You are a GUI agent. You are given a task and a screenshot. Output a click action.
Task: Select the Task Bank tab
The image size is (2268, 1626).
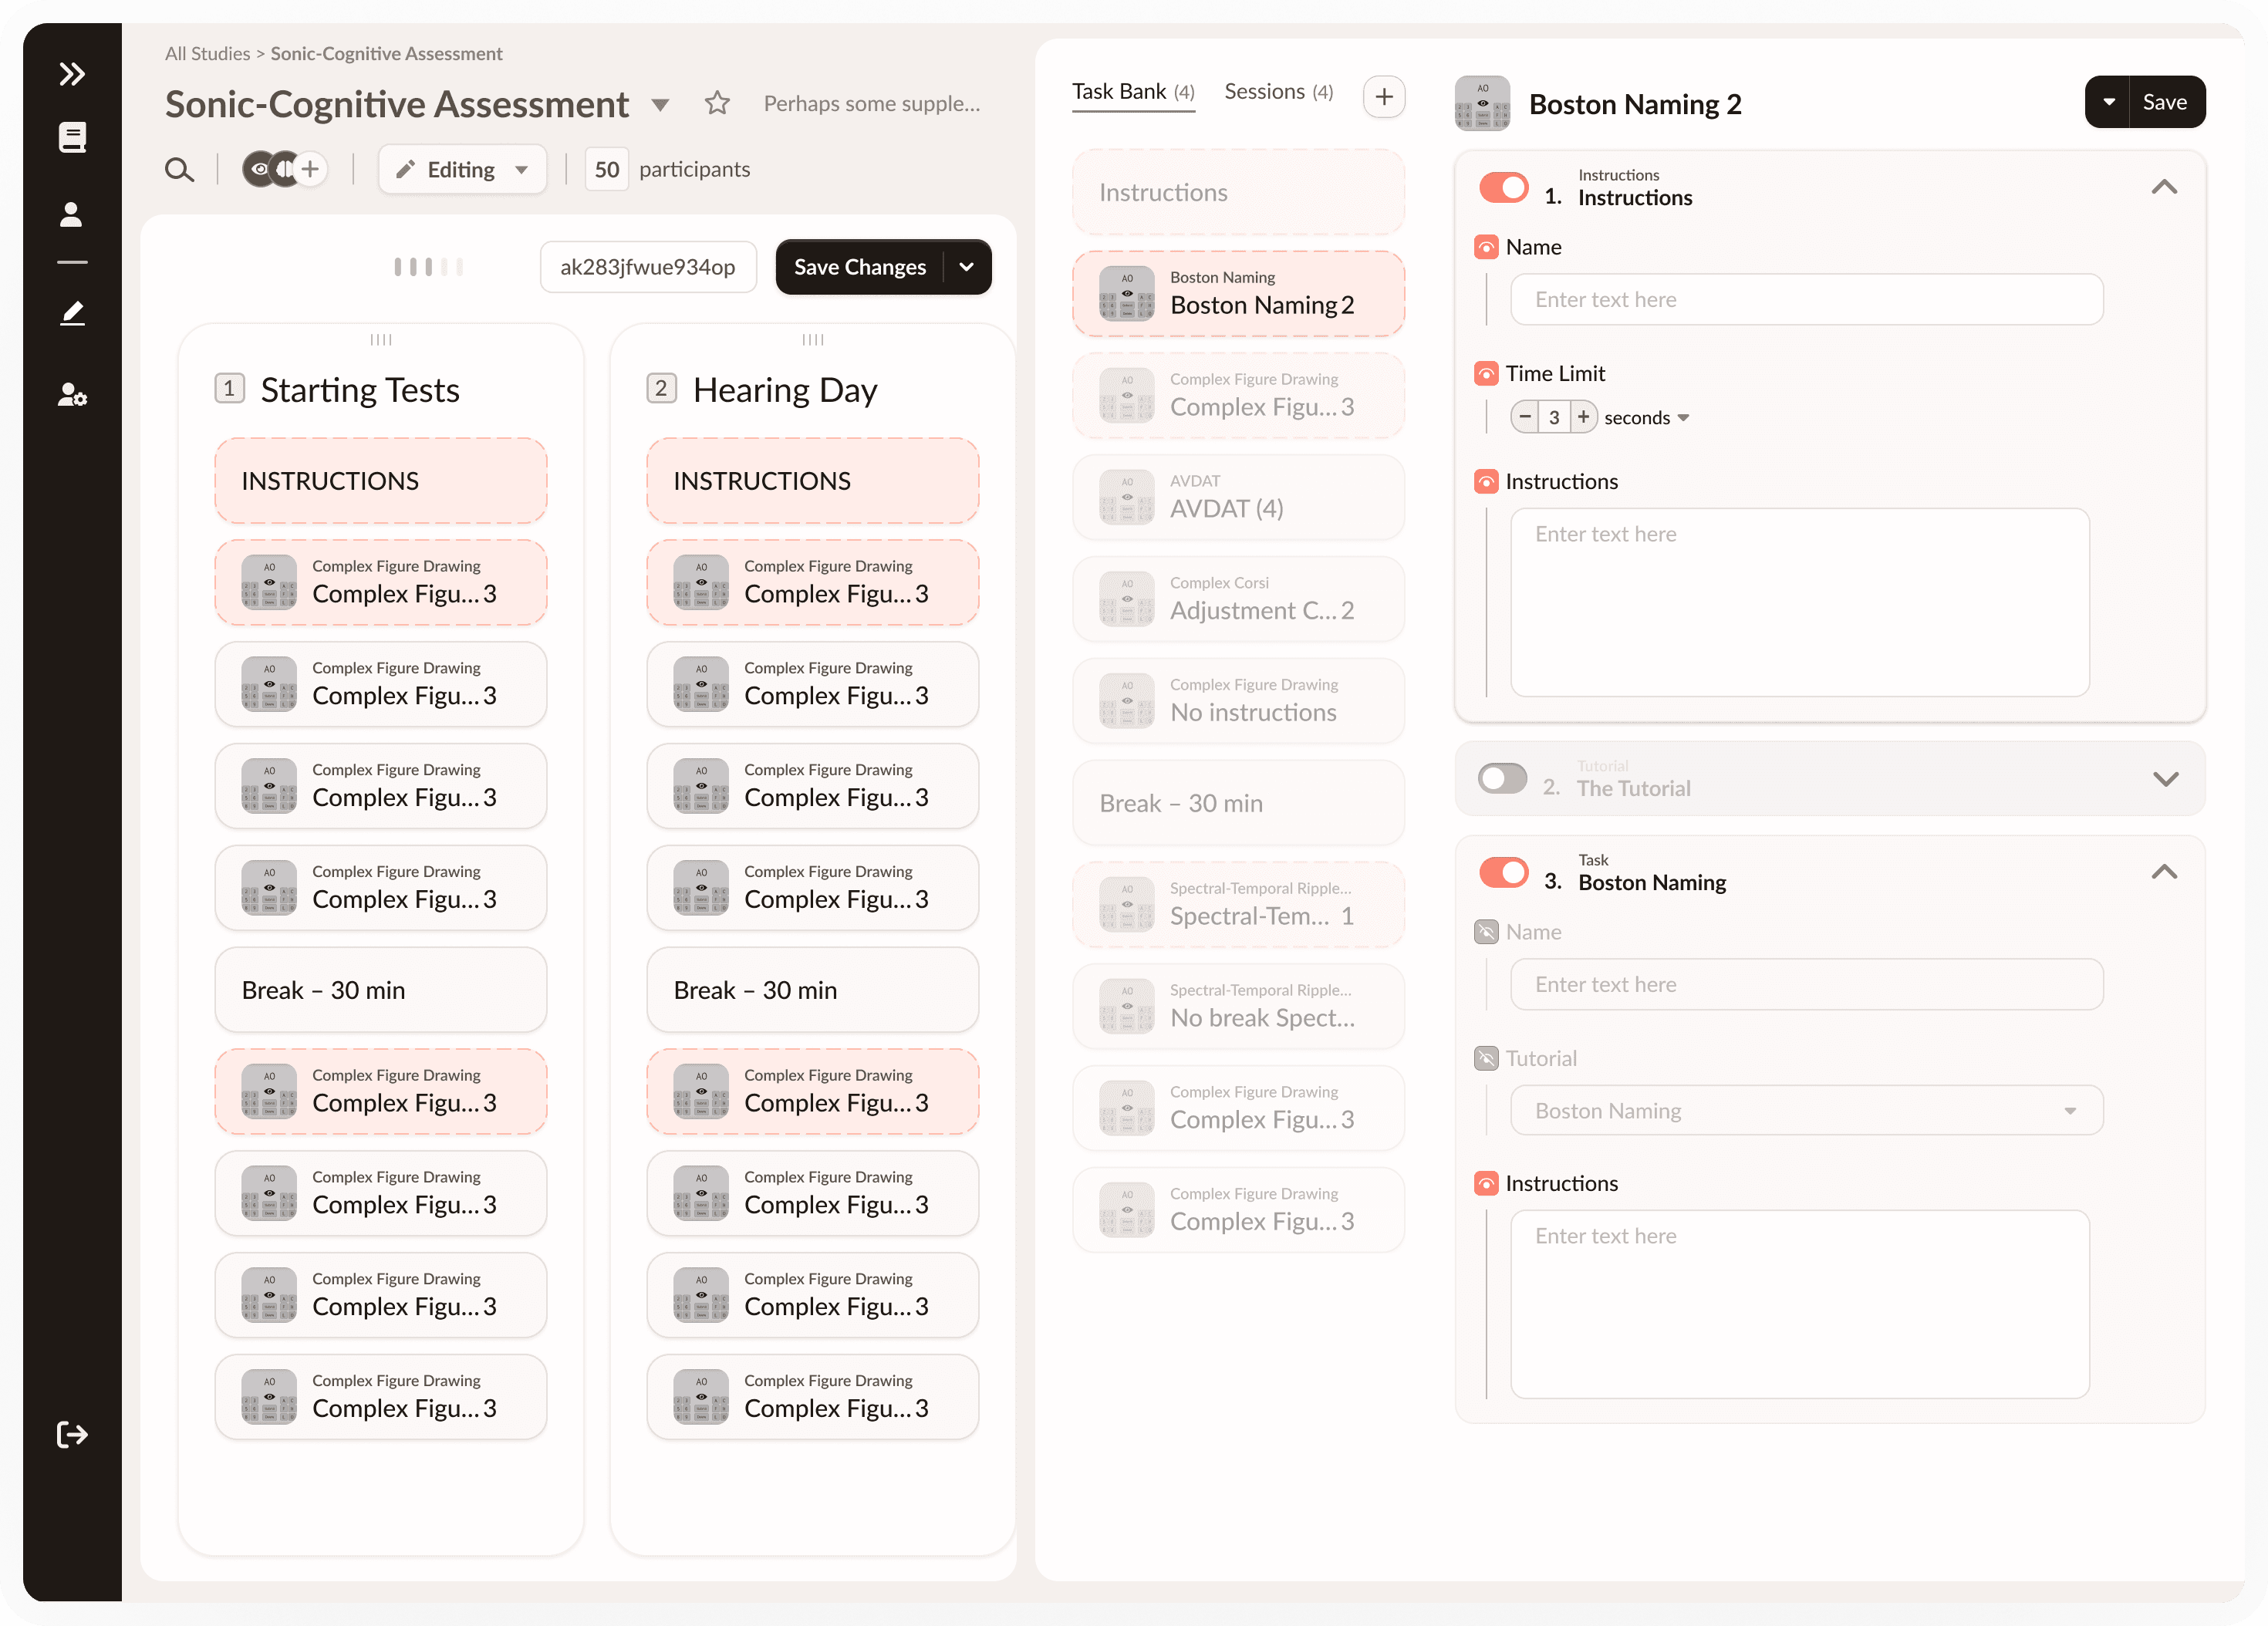[1133, 92]
